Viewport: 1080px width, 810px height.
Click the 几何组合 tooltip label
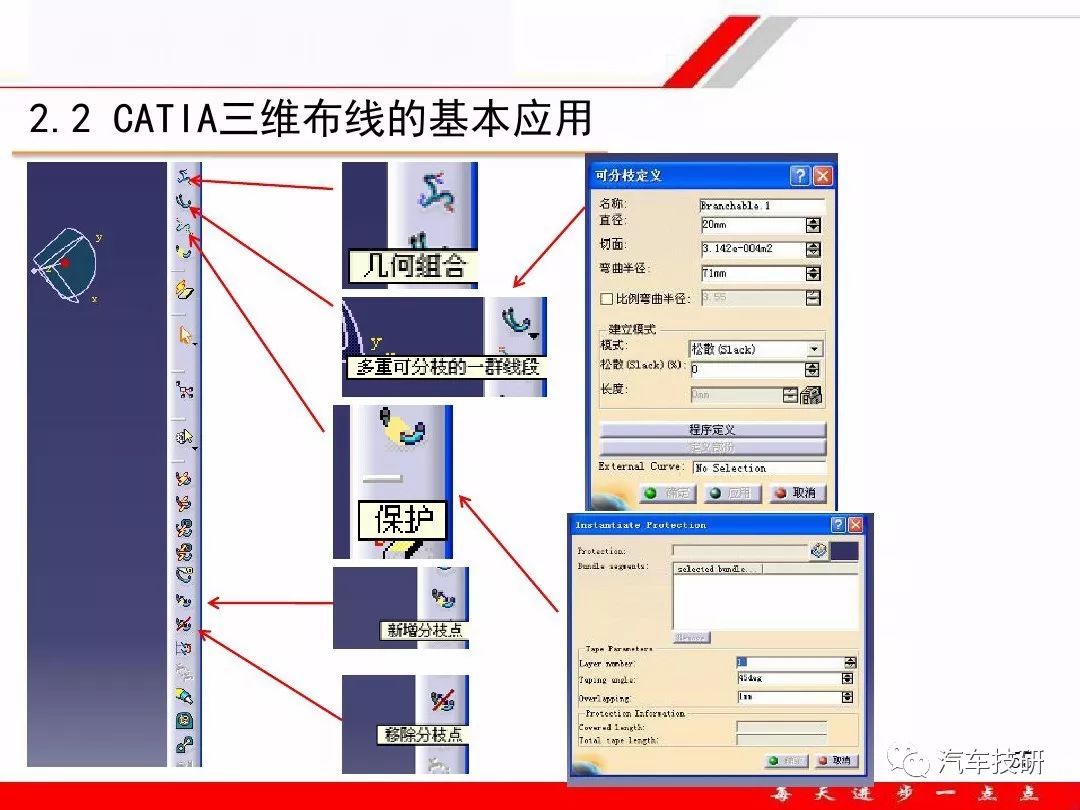[x=415, y=266]
